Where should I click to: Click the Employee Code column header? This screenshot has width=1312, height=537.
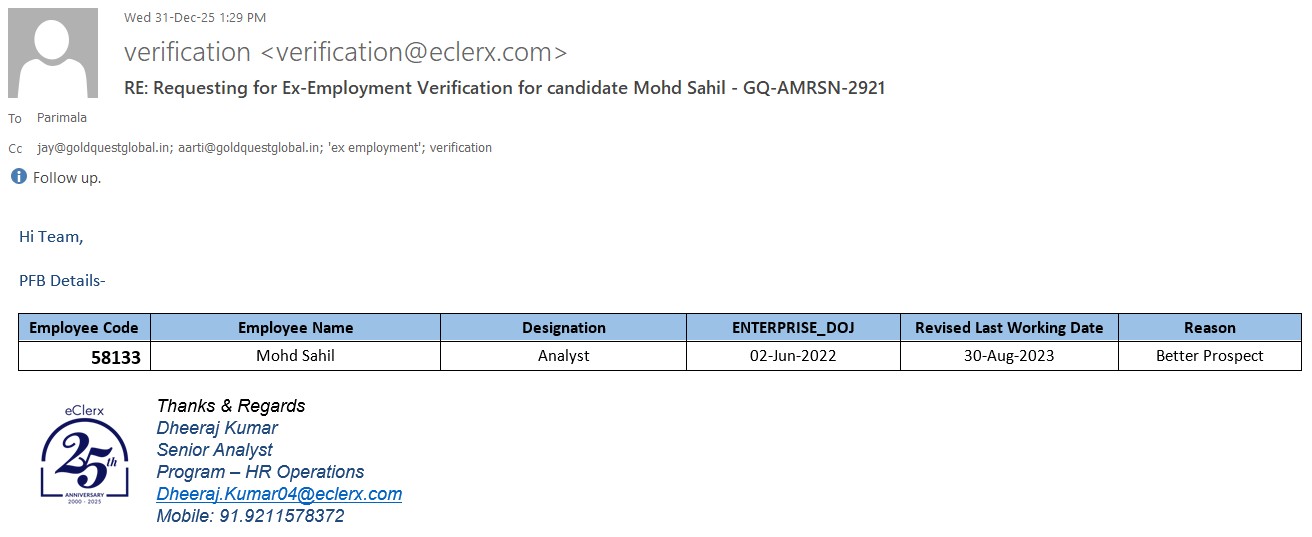click(x=84, y=328)
